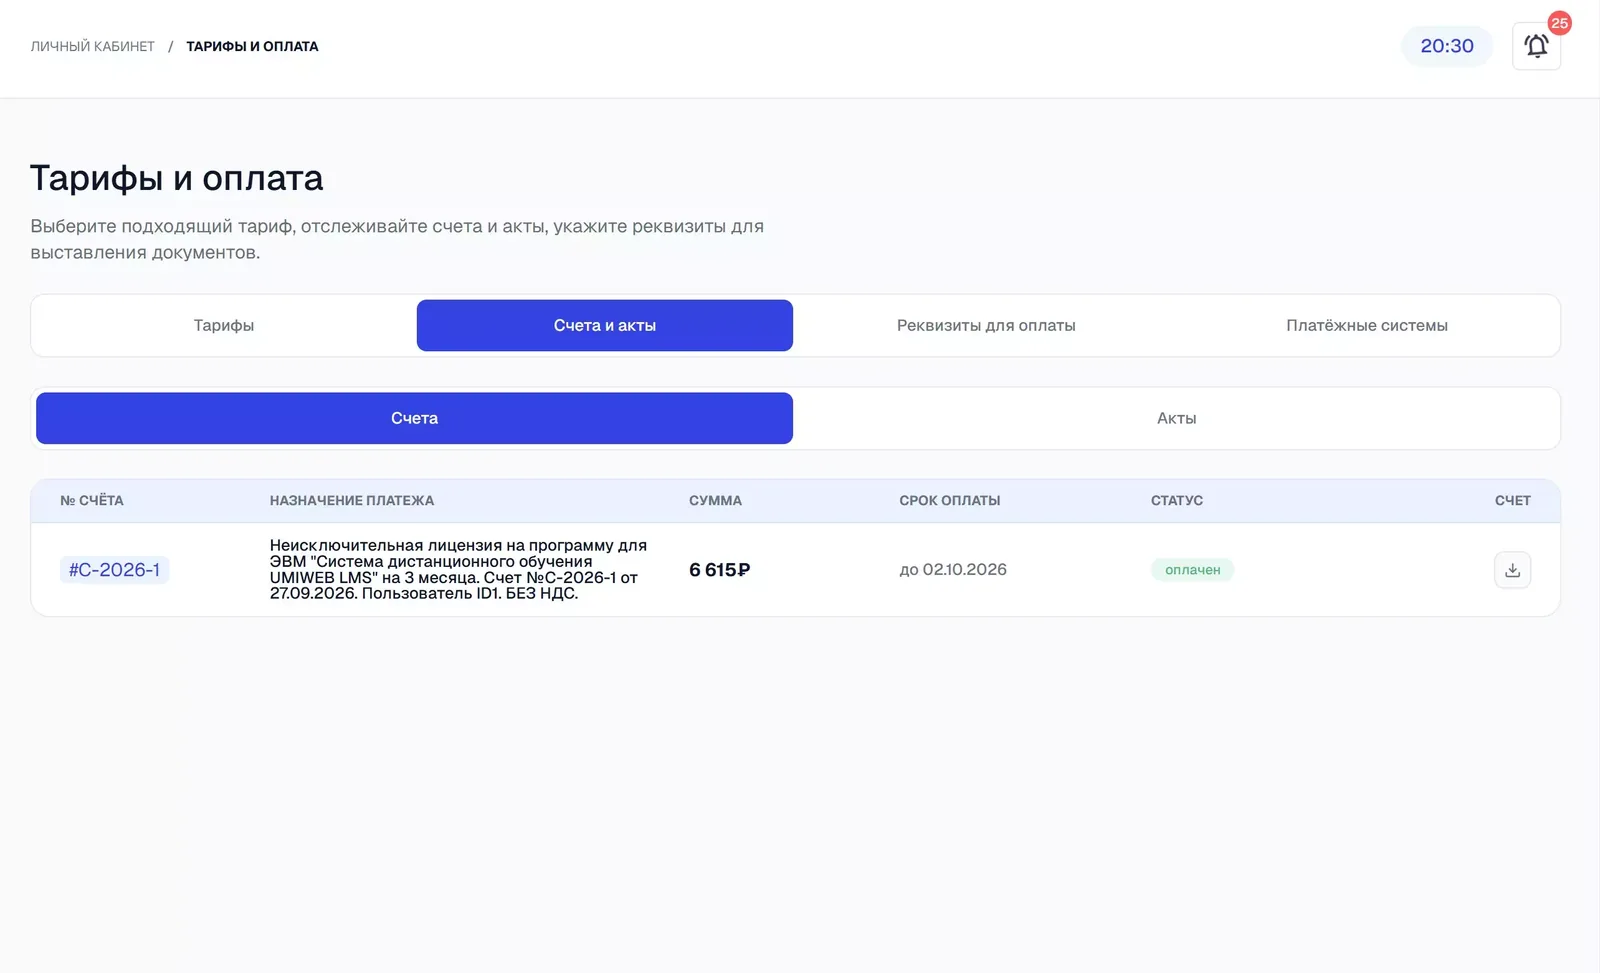Click the Тарифы и оплата breadcrumb

(x=252, y=46)
